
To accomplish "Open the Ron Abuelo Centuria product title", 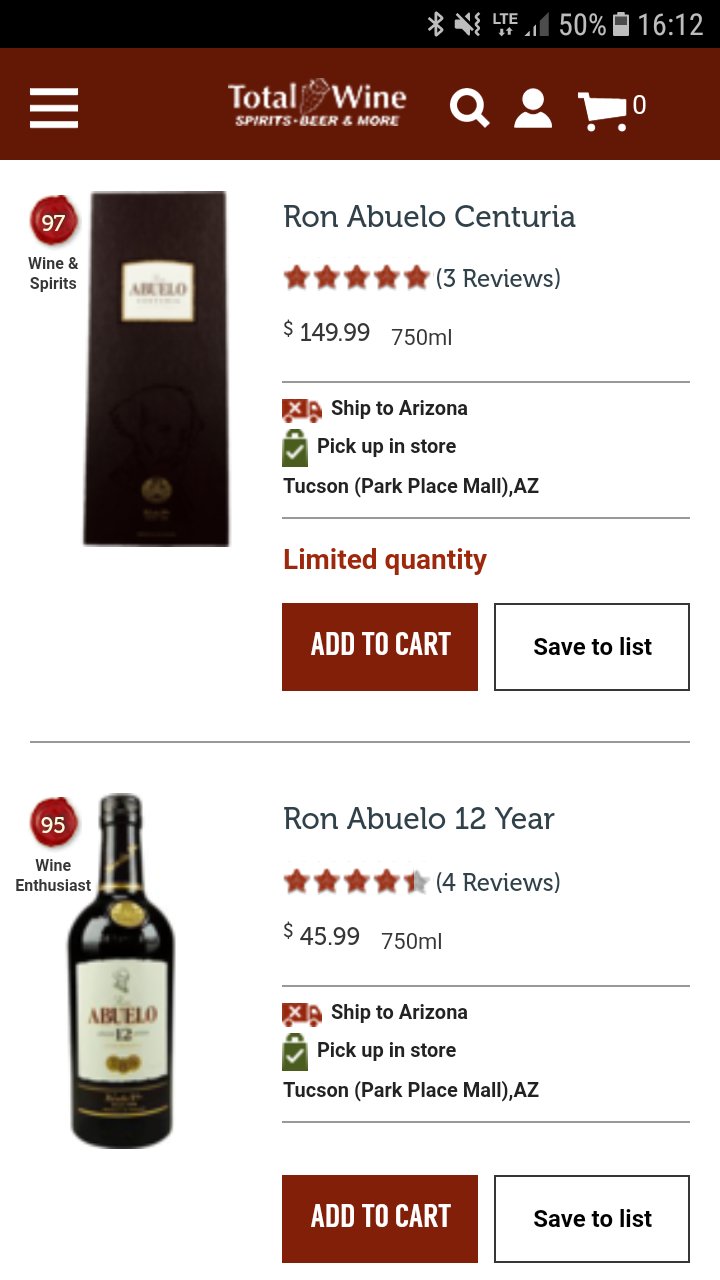I will click(429, 216).
